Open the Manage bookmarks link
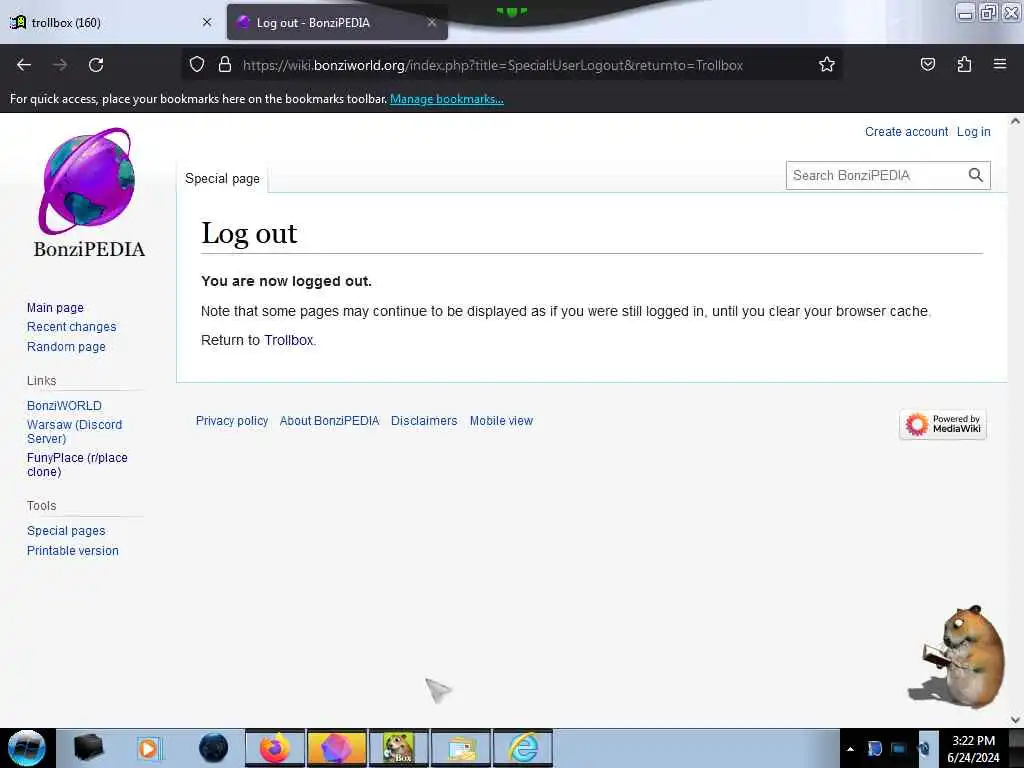 click(x=447, y=99)
